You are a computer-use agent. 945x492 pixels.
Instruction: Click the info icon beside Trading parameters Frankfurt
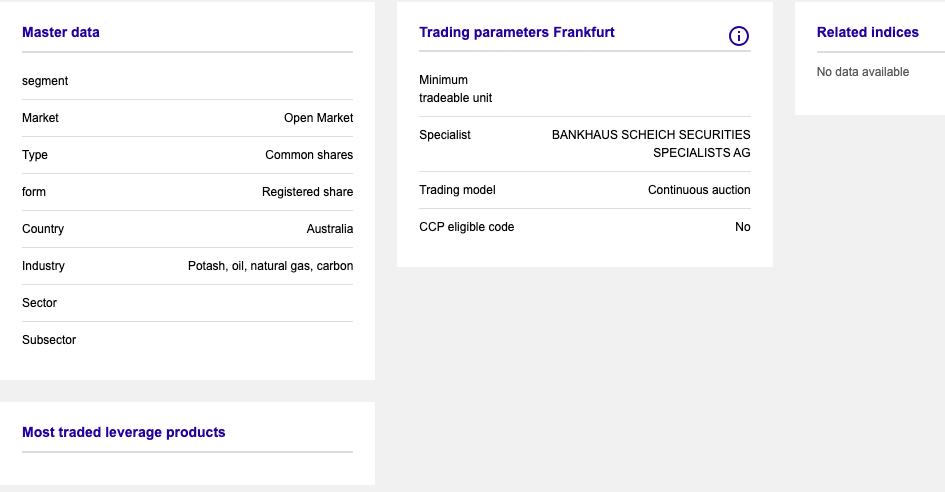point(739,36)
